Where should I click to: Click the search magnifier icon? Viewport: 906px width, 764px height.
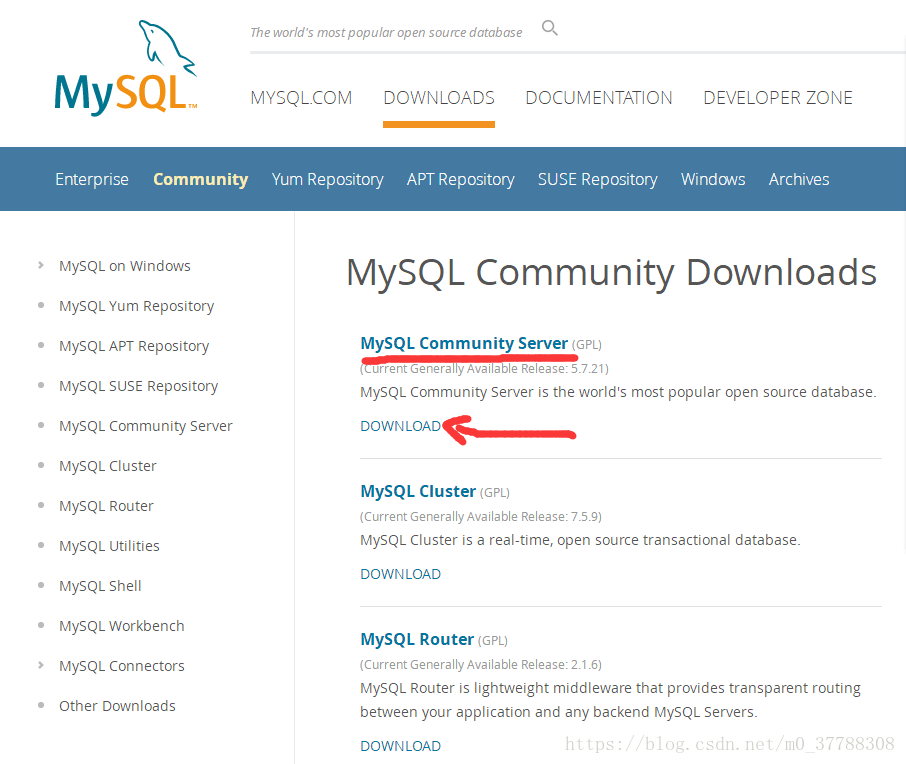click(x=549, y=28)
